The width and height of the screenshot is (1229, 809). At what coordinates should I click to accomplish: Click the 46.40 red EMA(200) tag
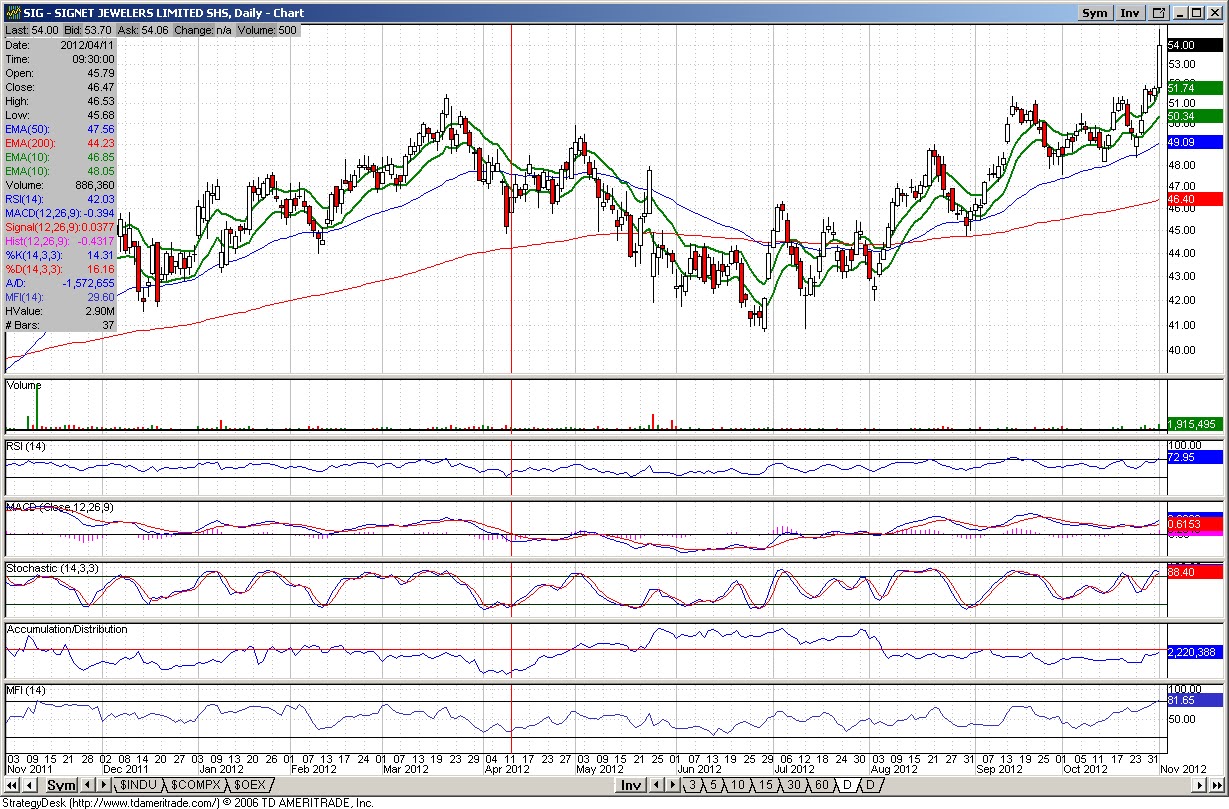1195,199
